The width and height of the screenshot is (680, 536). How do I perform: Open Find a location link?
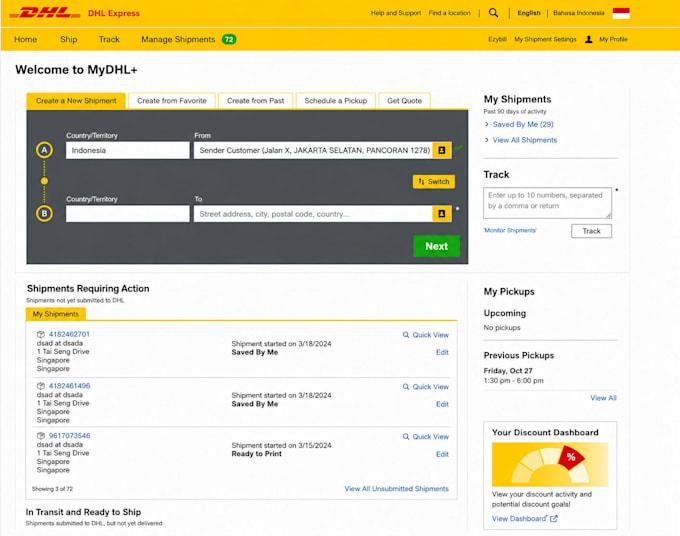(449, 13)
